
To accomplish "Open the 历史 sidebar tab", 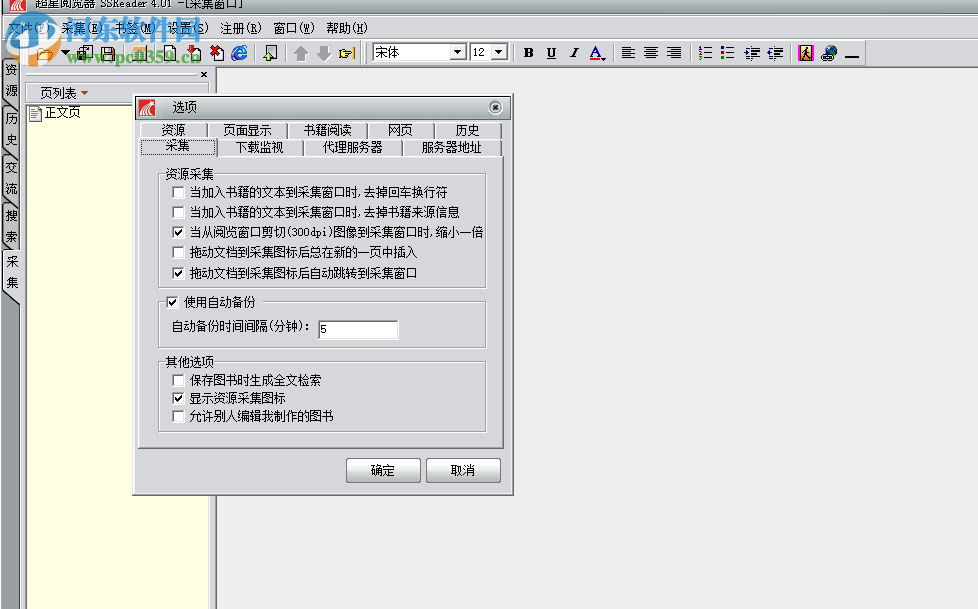I will tap(11, 129).
